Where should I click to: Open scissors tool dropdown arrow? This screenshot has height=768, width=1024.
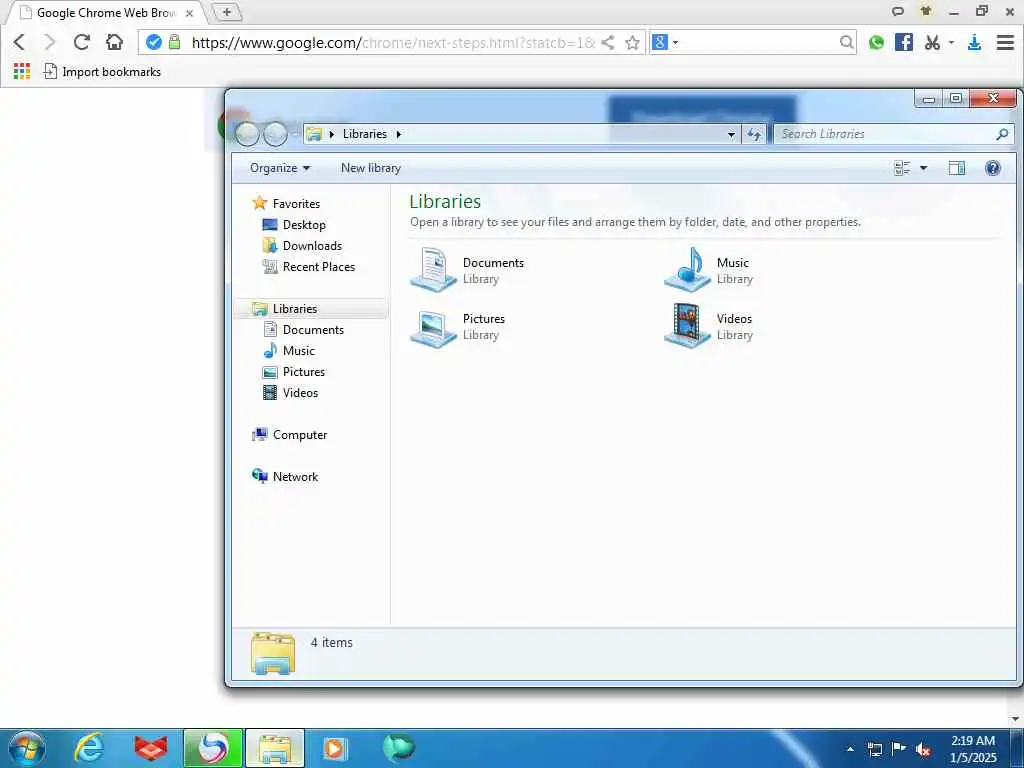[951, 42]
